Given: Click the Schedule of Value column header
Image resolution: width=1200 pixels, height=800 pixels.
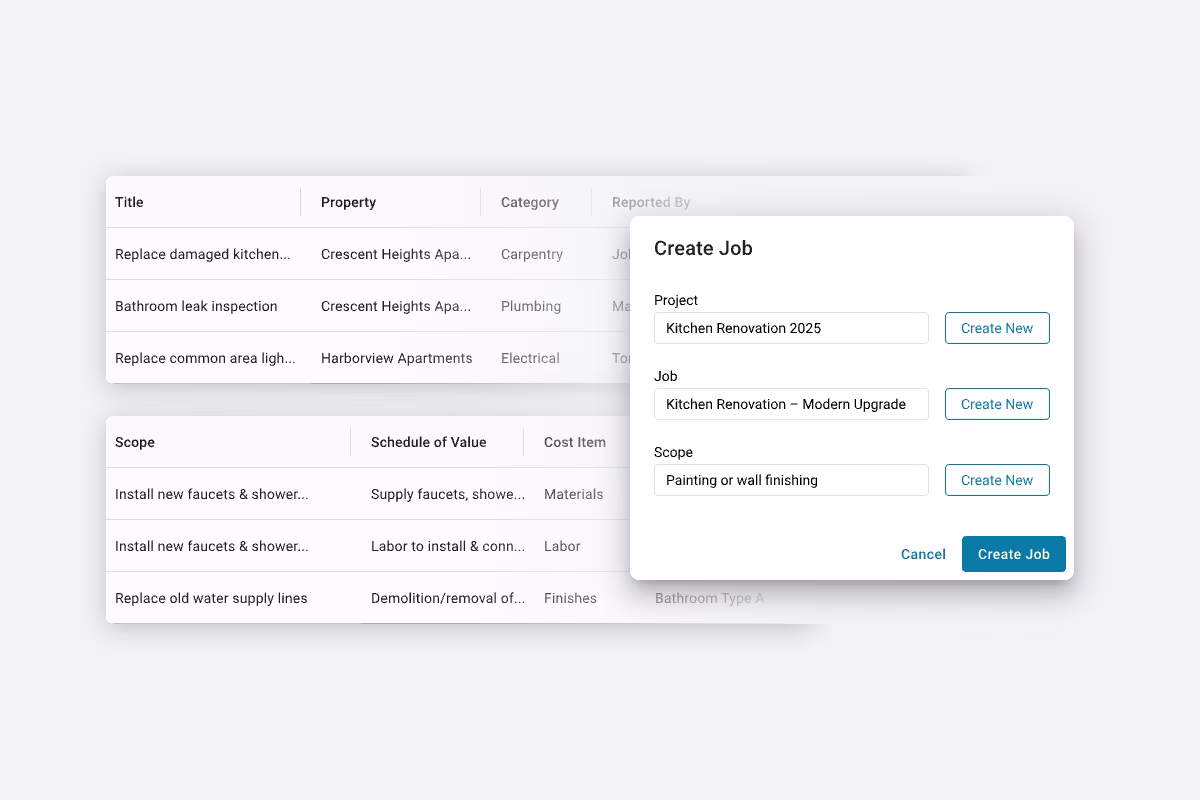Looking at the screenshot, I should (427, 441).
